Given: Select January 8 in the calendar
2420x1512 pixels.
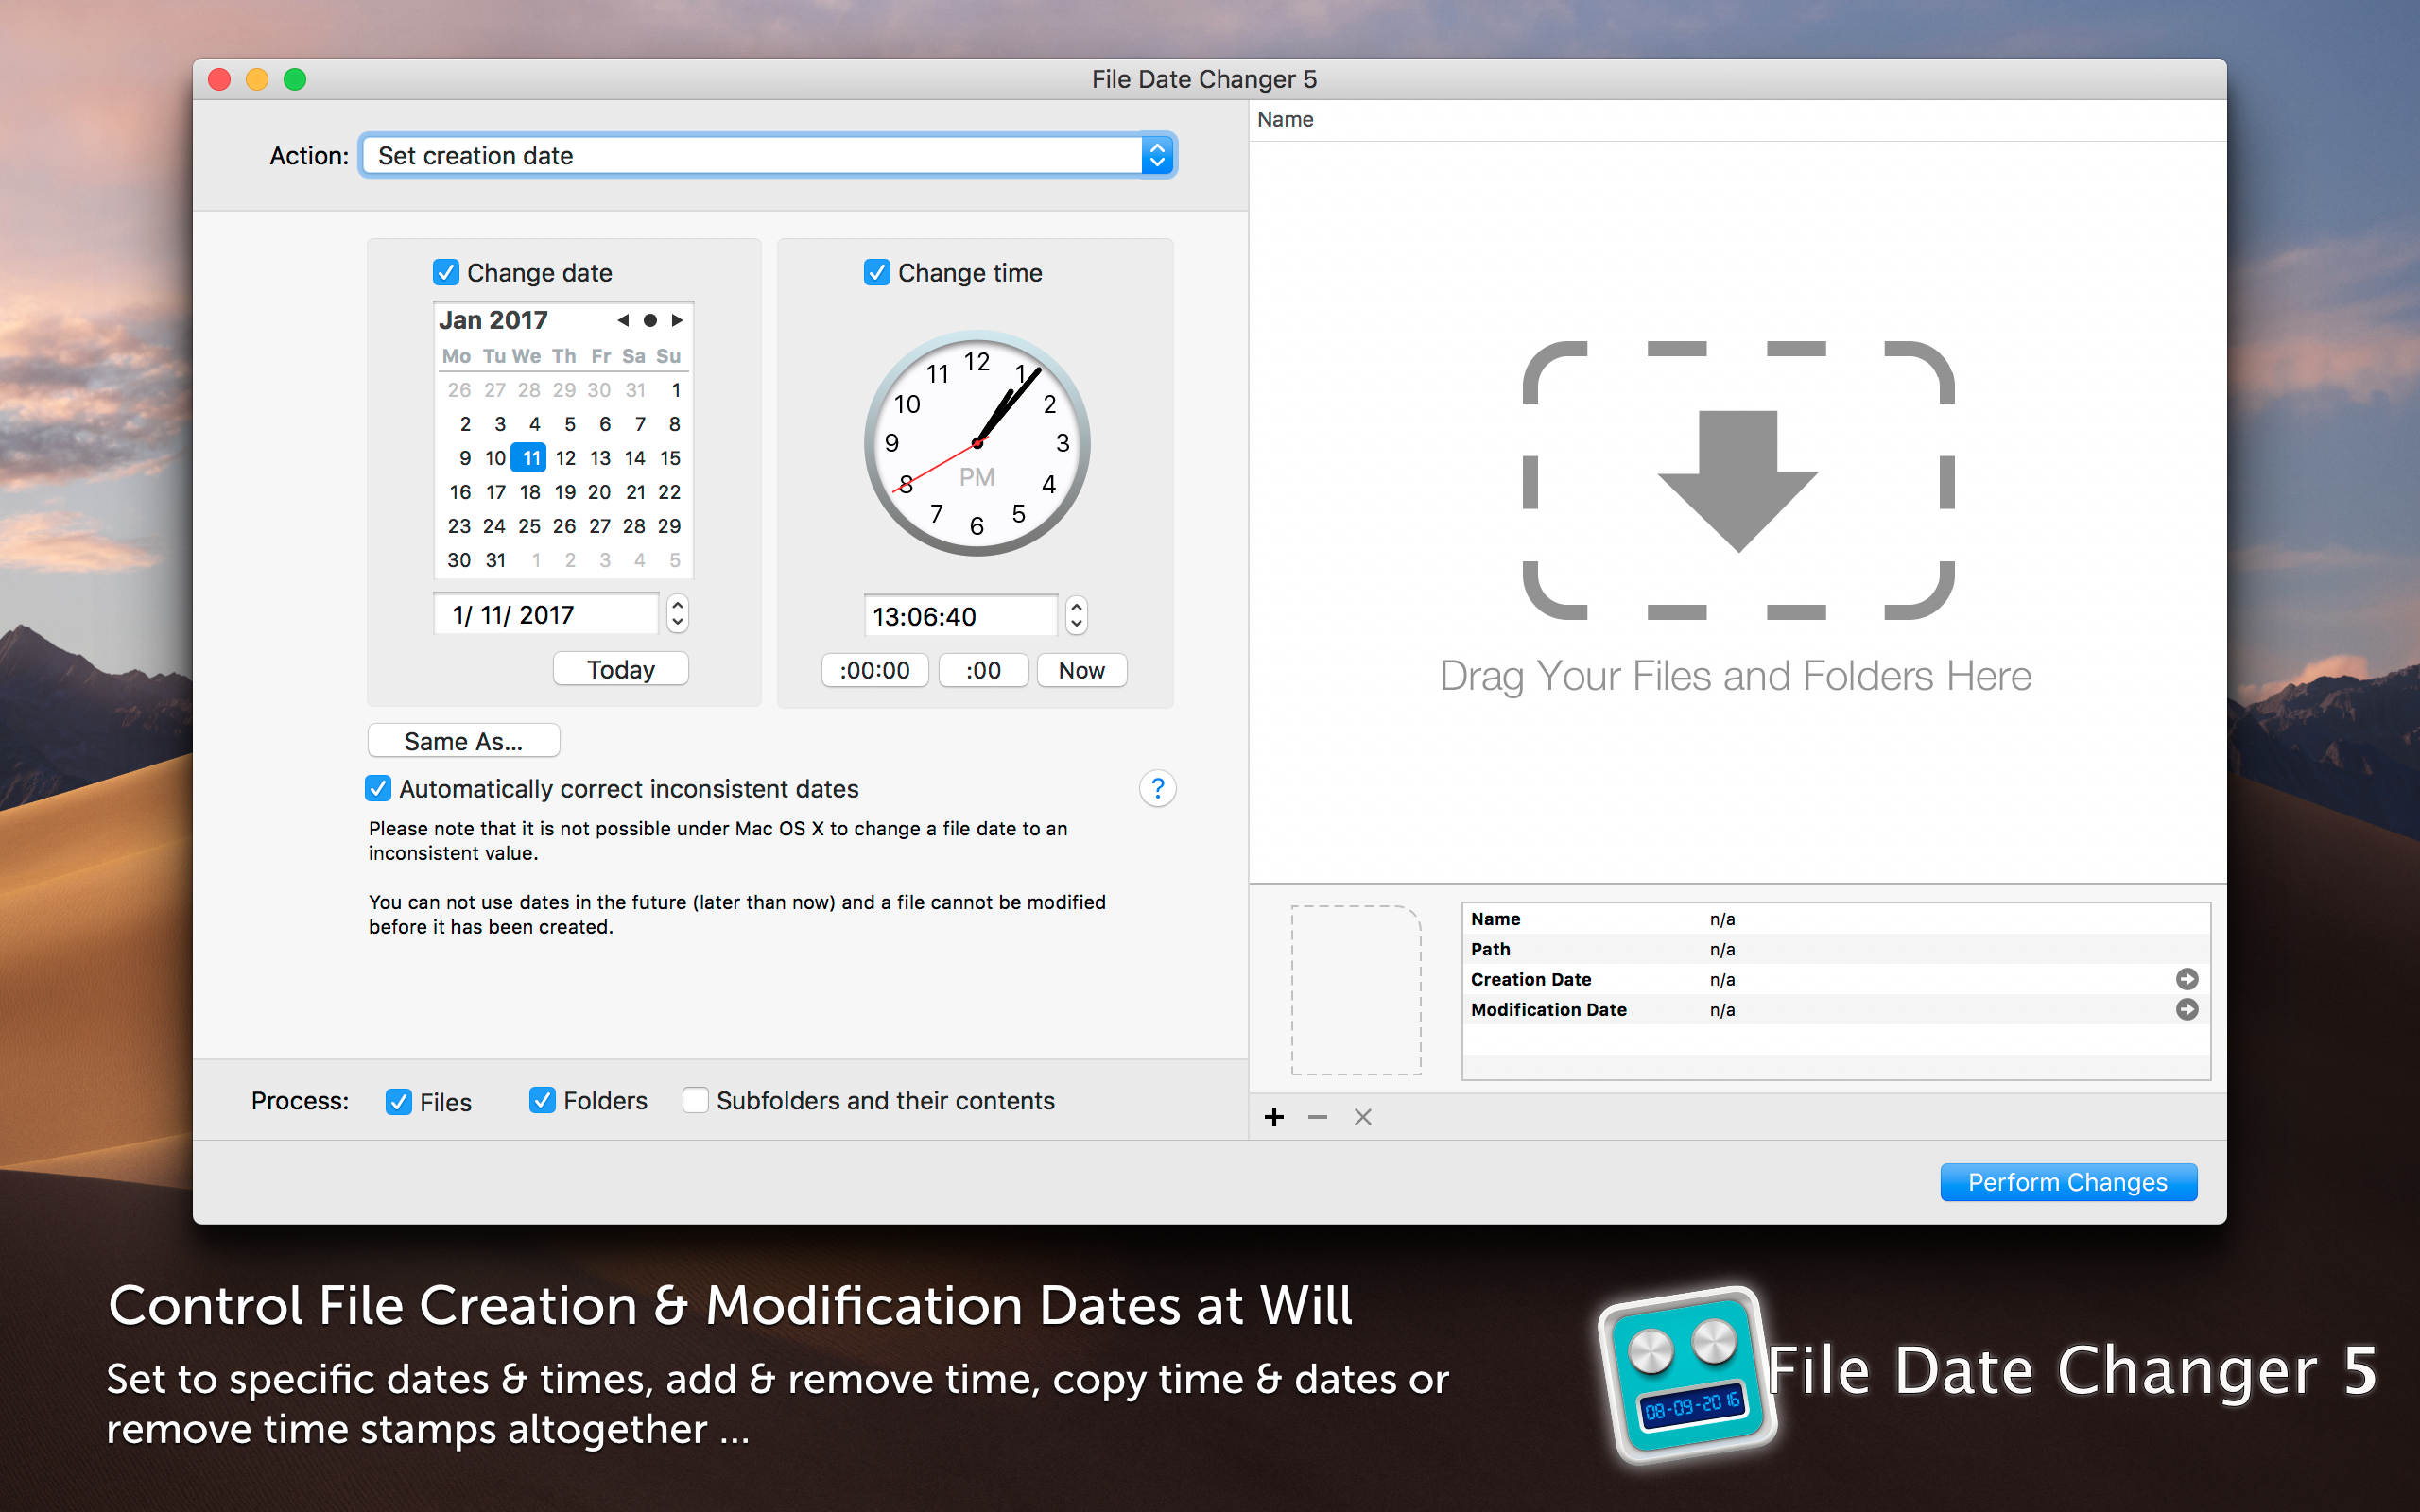Looking at the screenshot, I should [675, 424].
